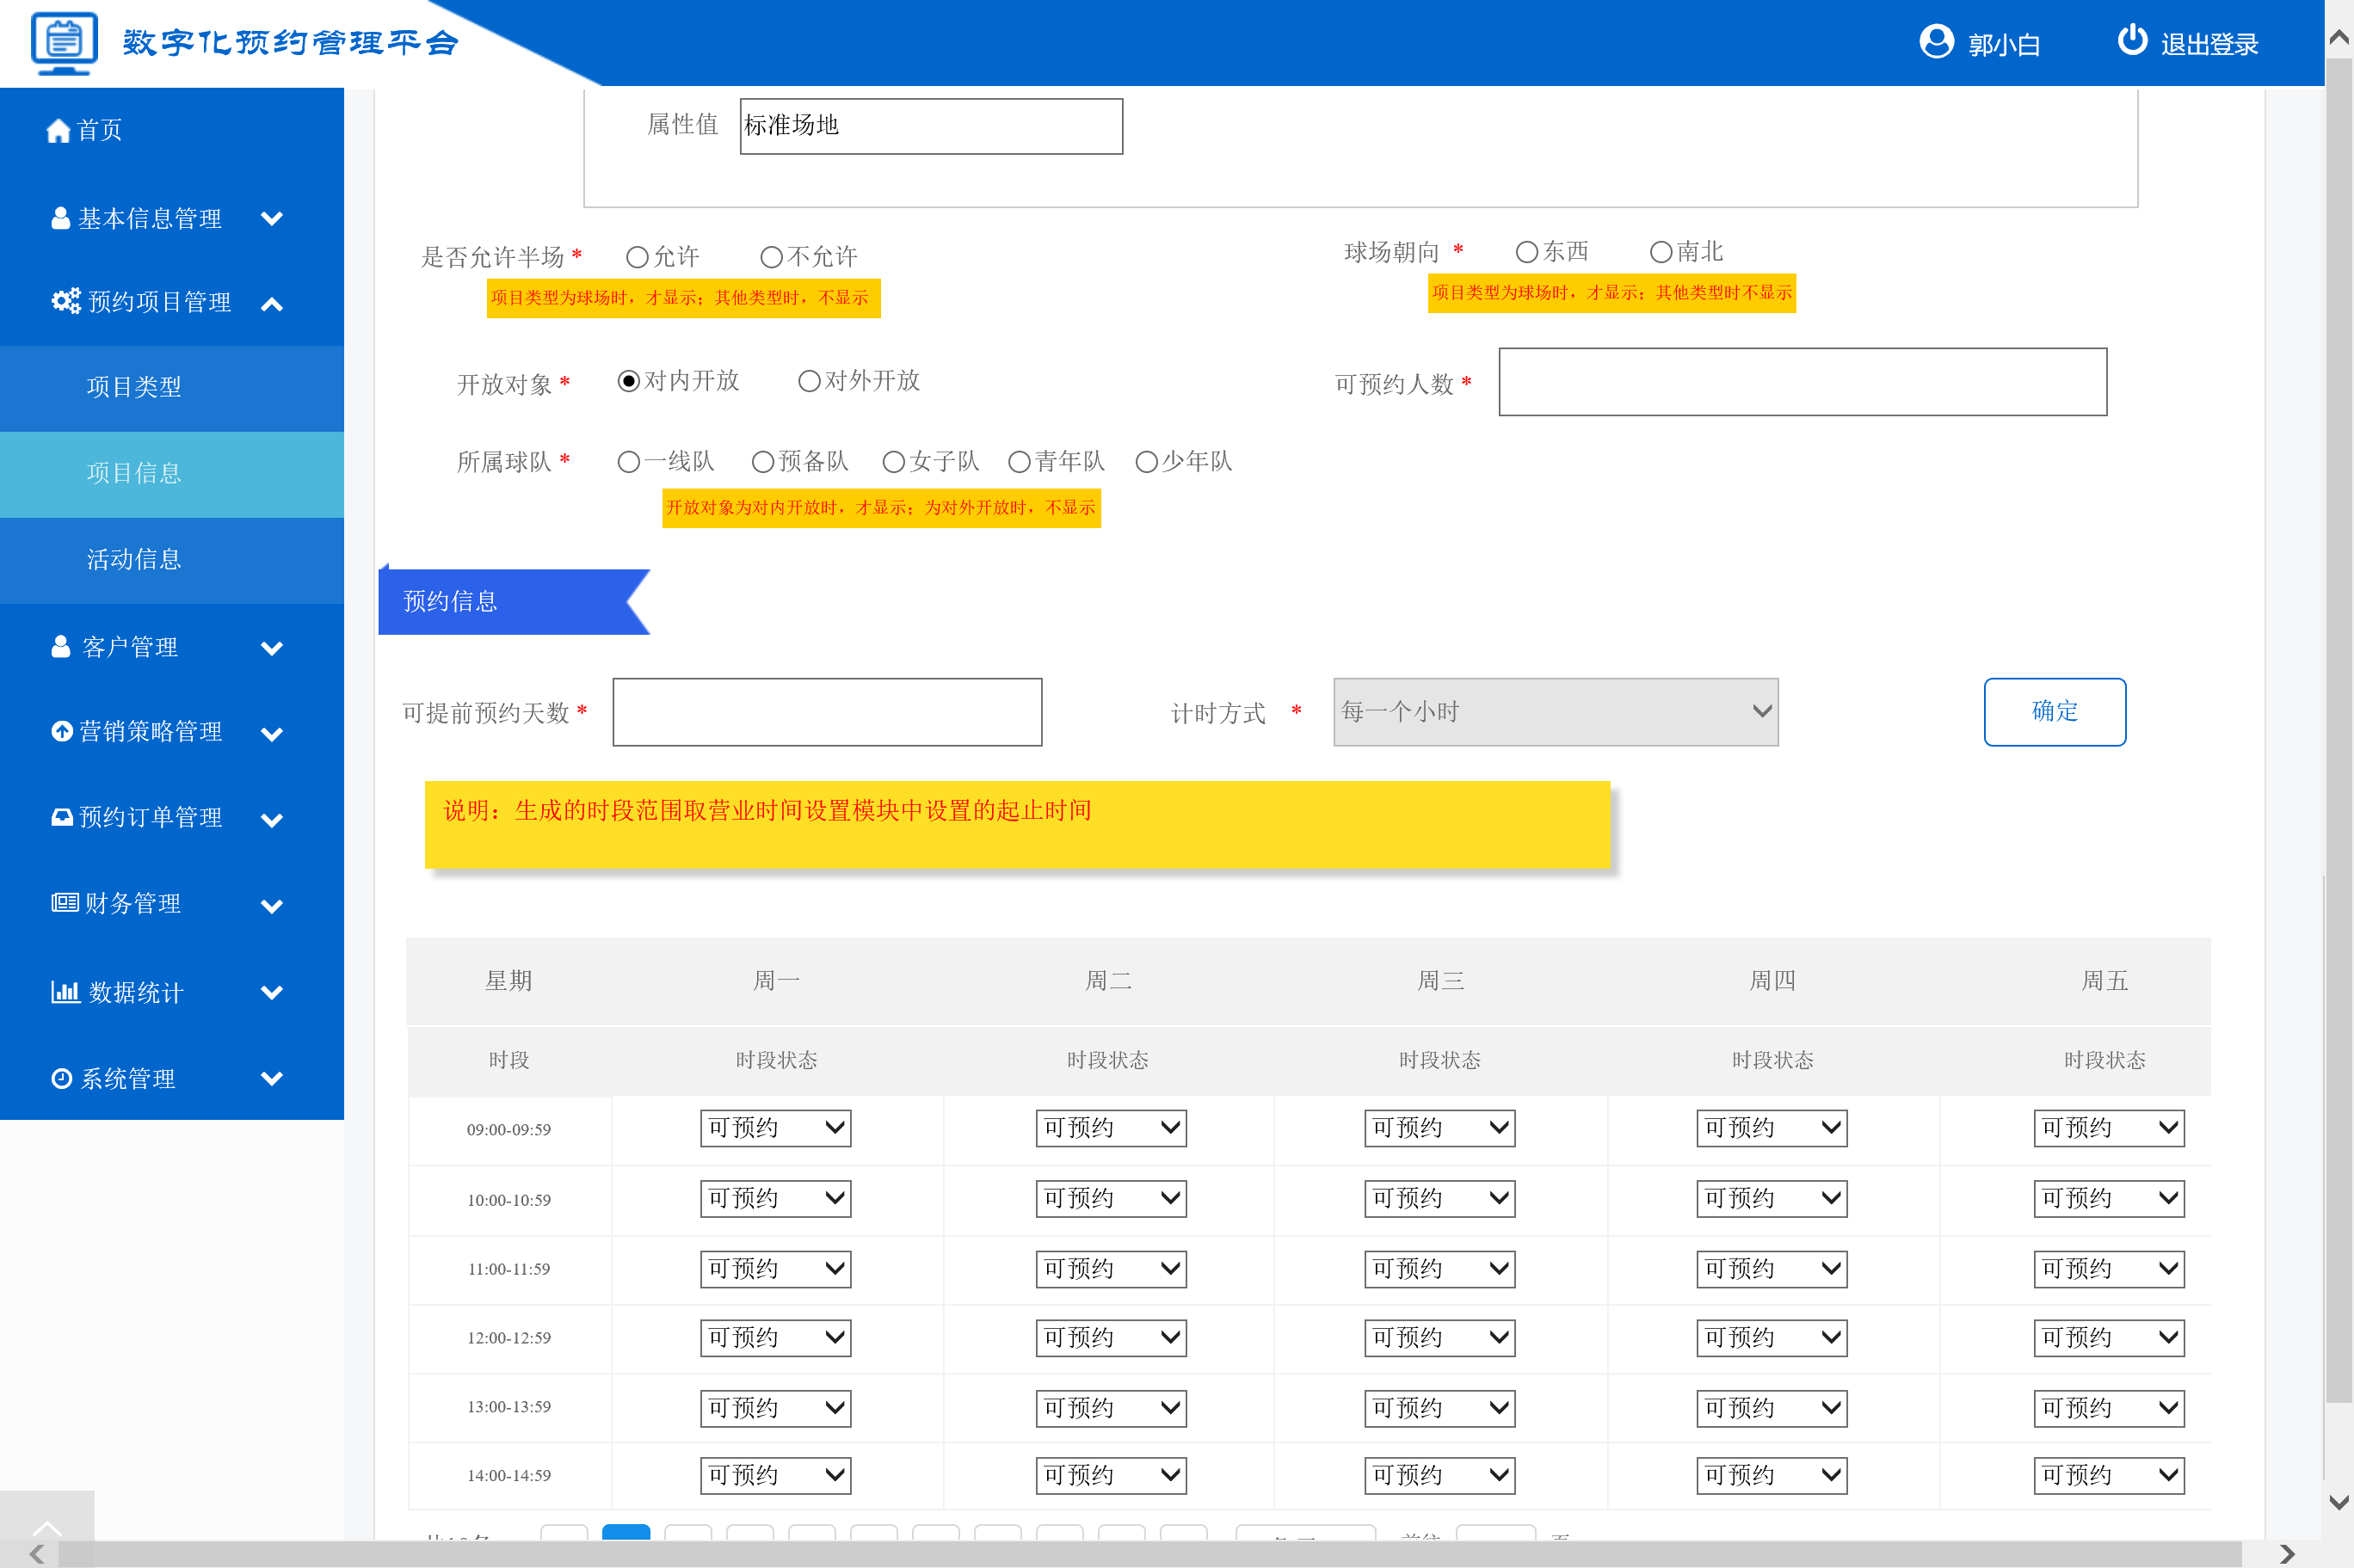
Task: Expand 数据统计 menu chevron
Action: (x=272, y=992)
